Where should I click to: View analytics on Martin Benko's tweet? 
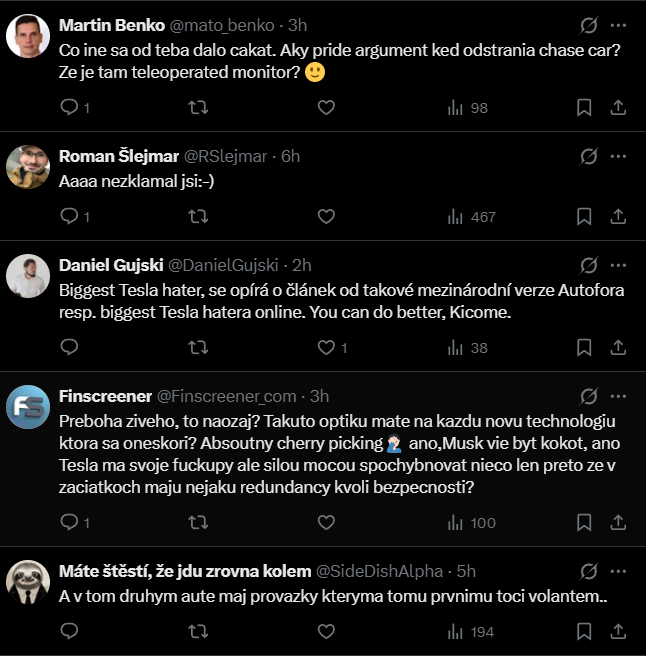tap(467, 107)
